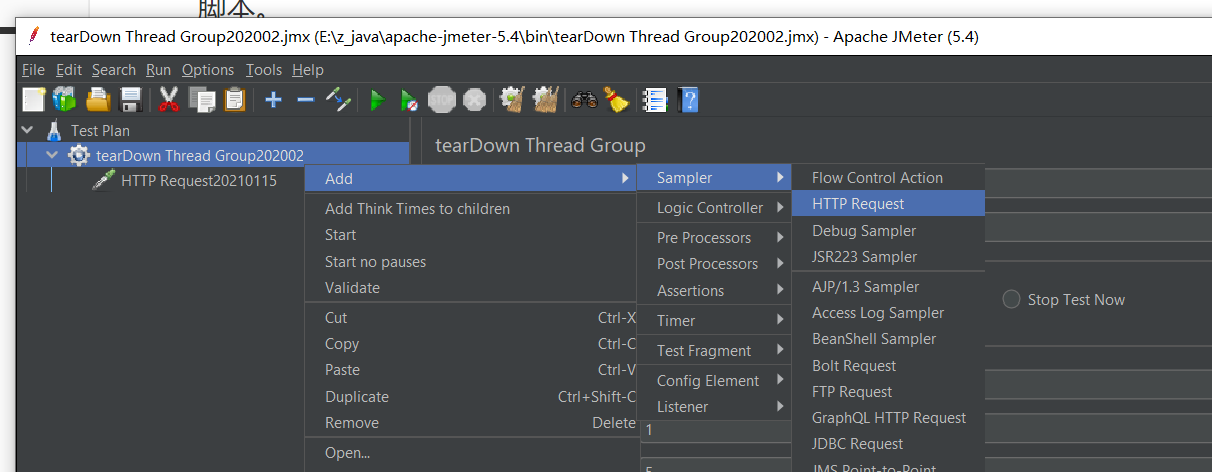Choose Bolt Request entry

(x=888, y=365)
